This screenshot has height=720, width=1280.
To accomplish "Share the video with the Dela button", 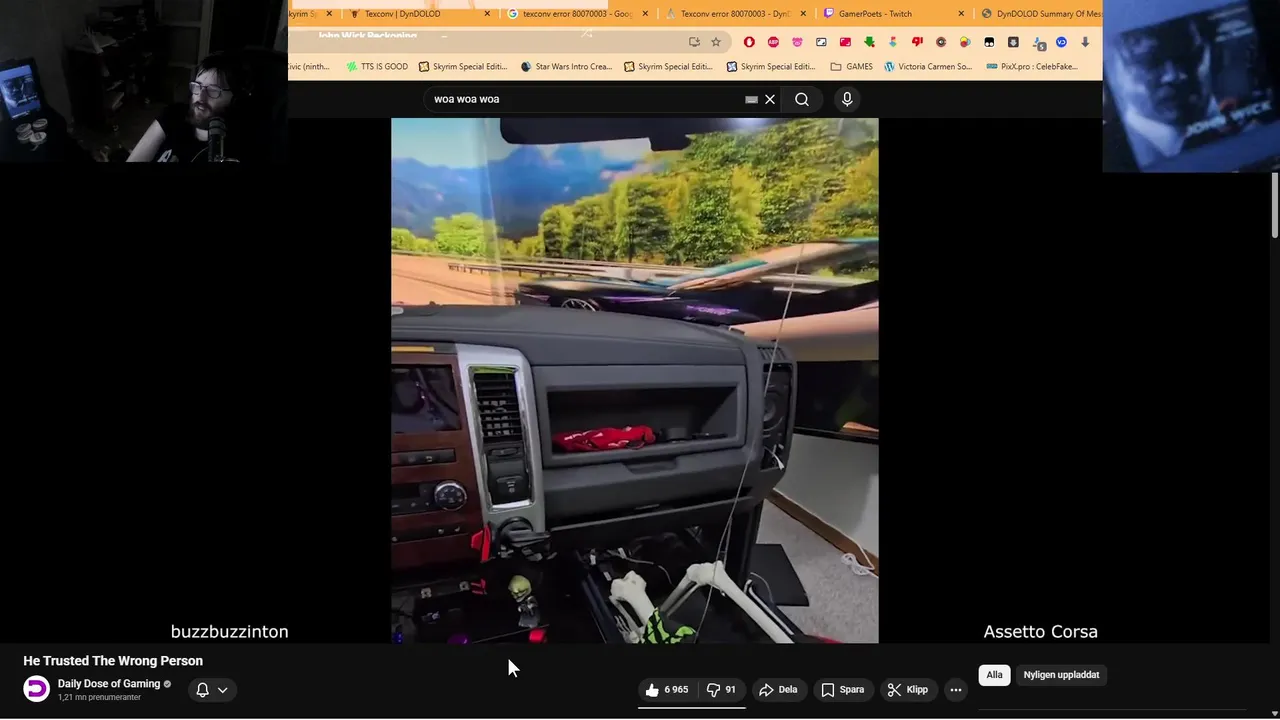I will [x=778, y=690].
